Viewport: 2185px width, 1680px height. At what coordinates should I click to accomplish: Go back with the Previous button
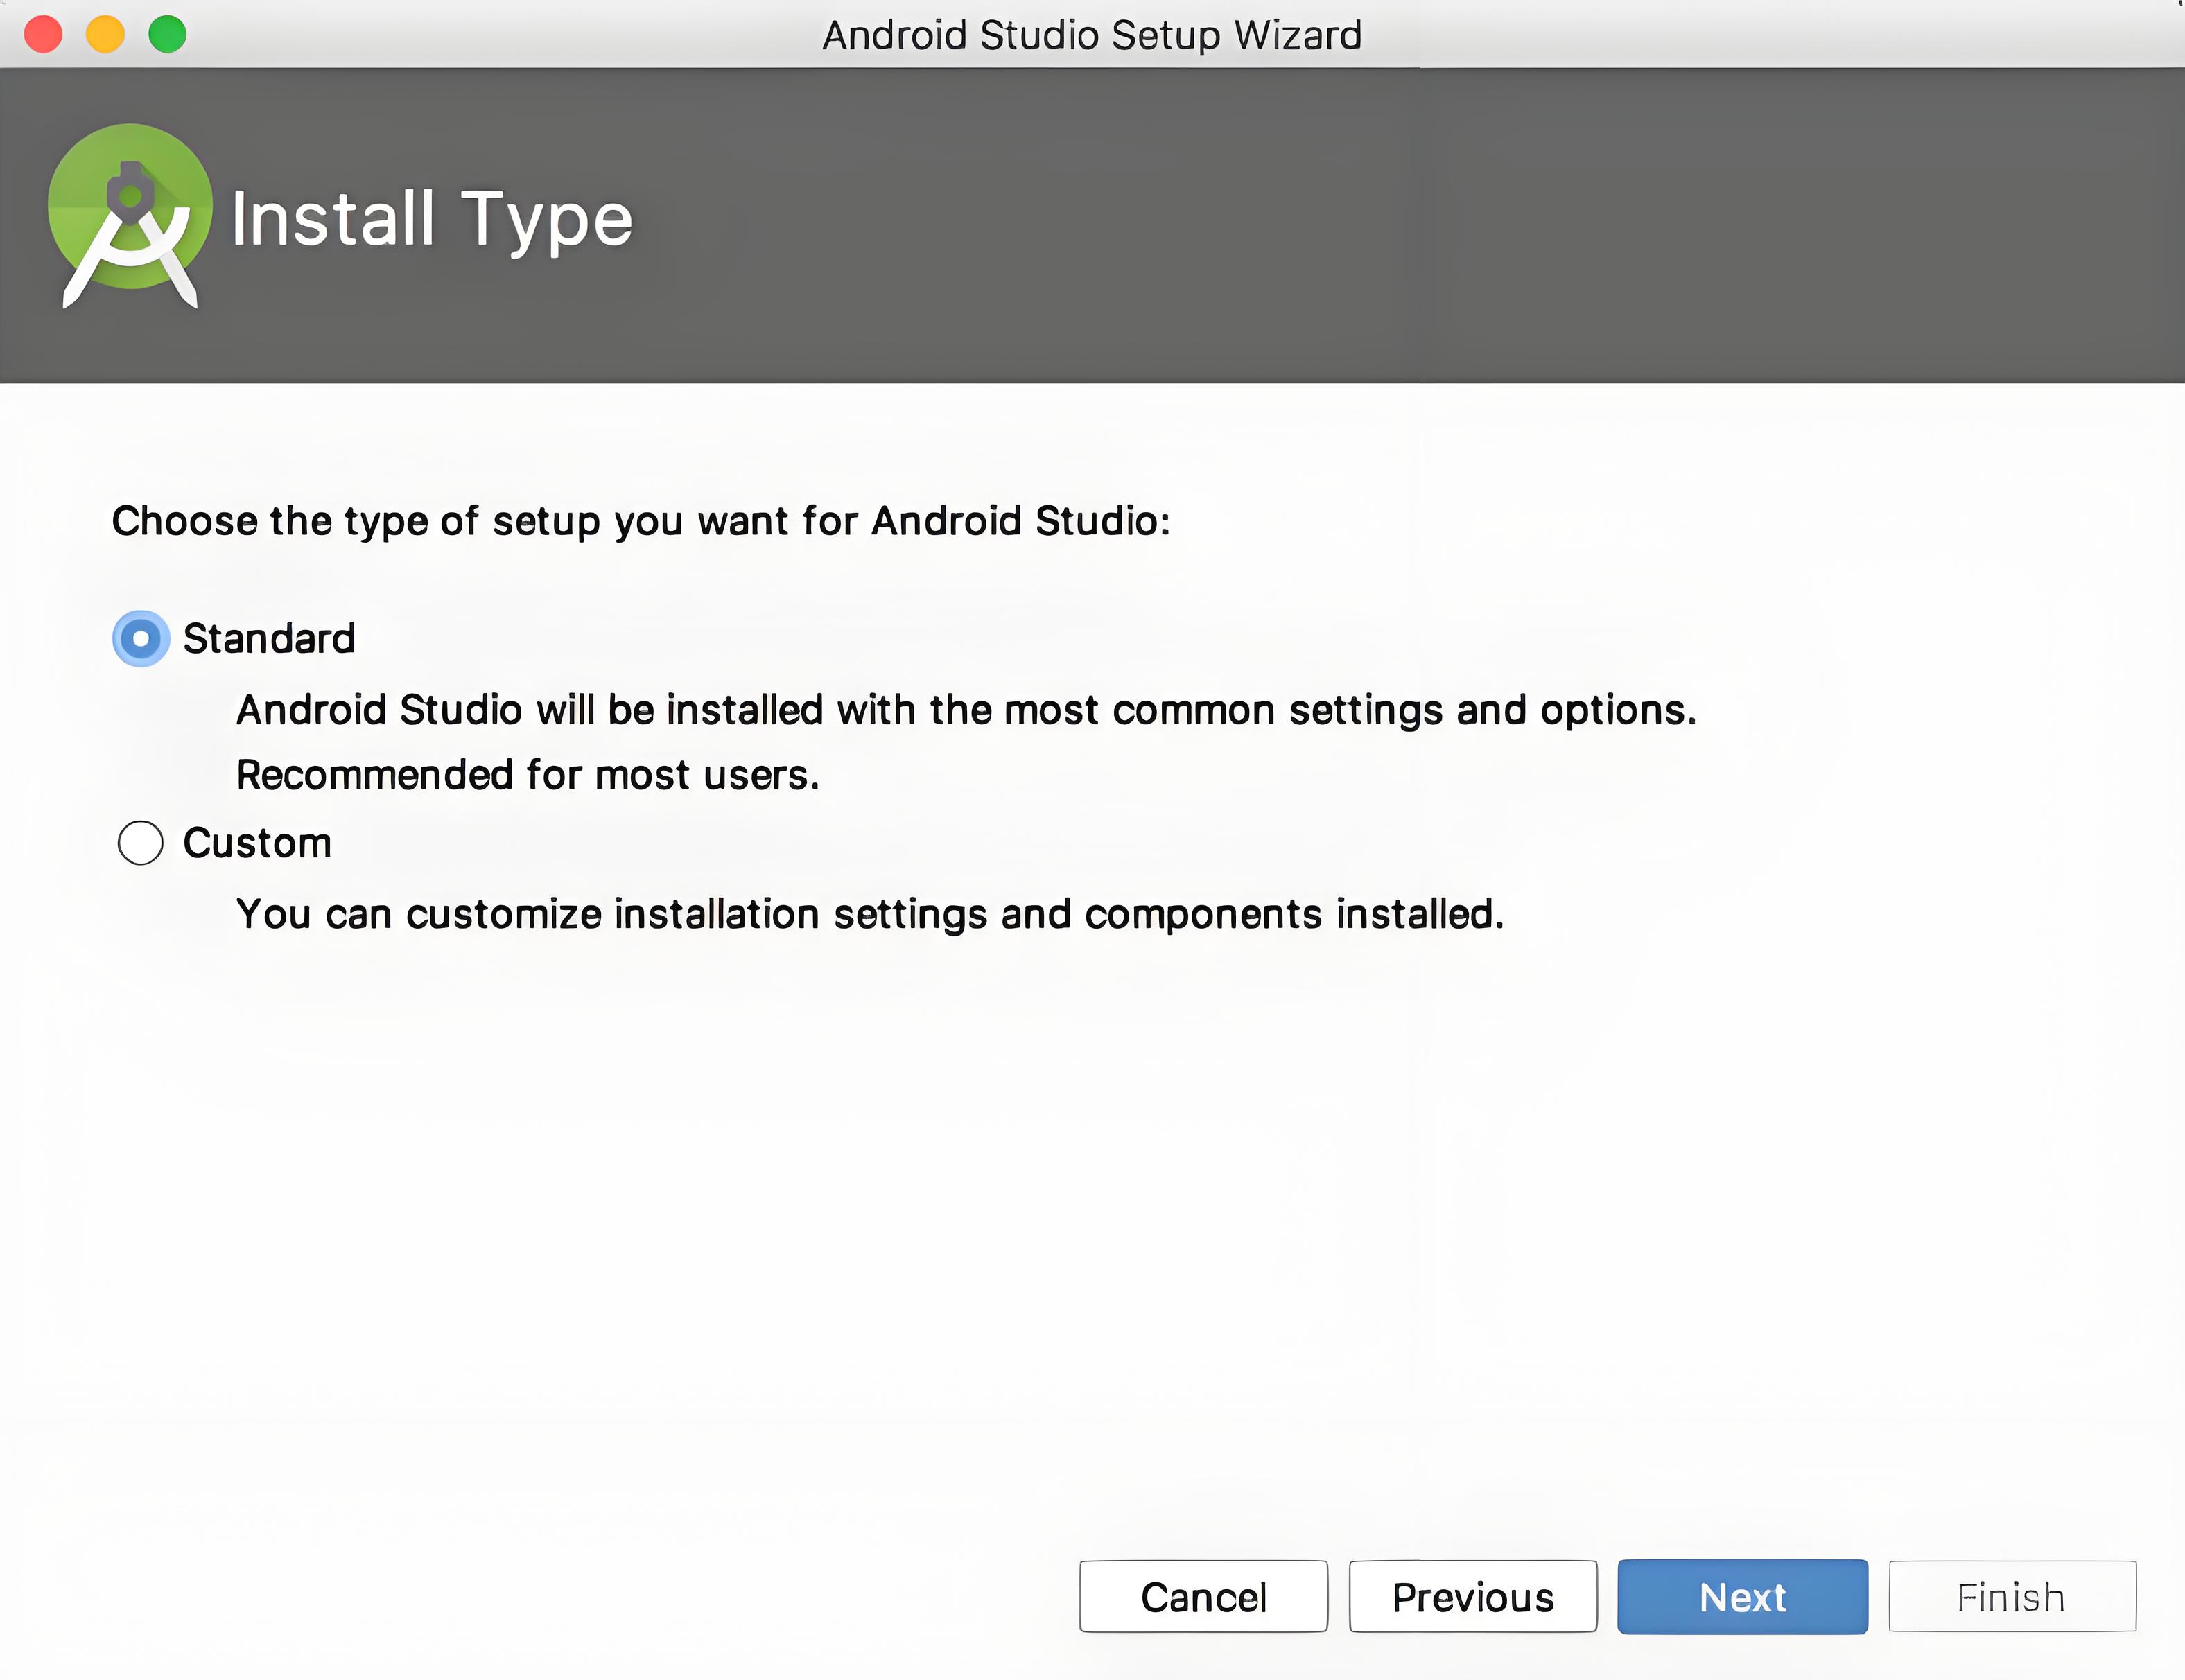[1473, 1597]
